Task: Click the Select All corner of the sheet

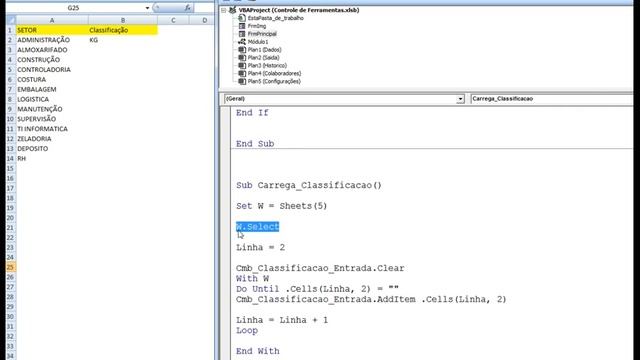Action: point(11,20)
